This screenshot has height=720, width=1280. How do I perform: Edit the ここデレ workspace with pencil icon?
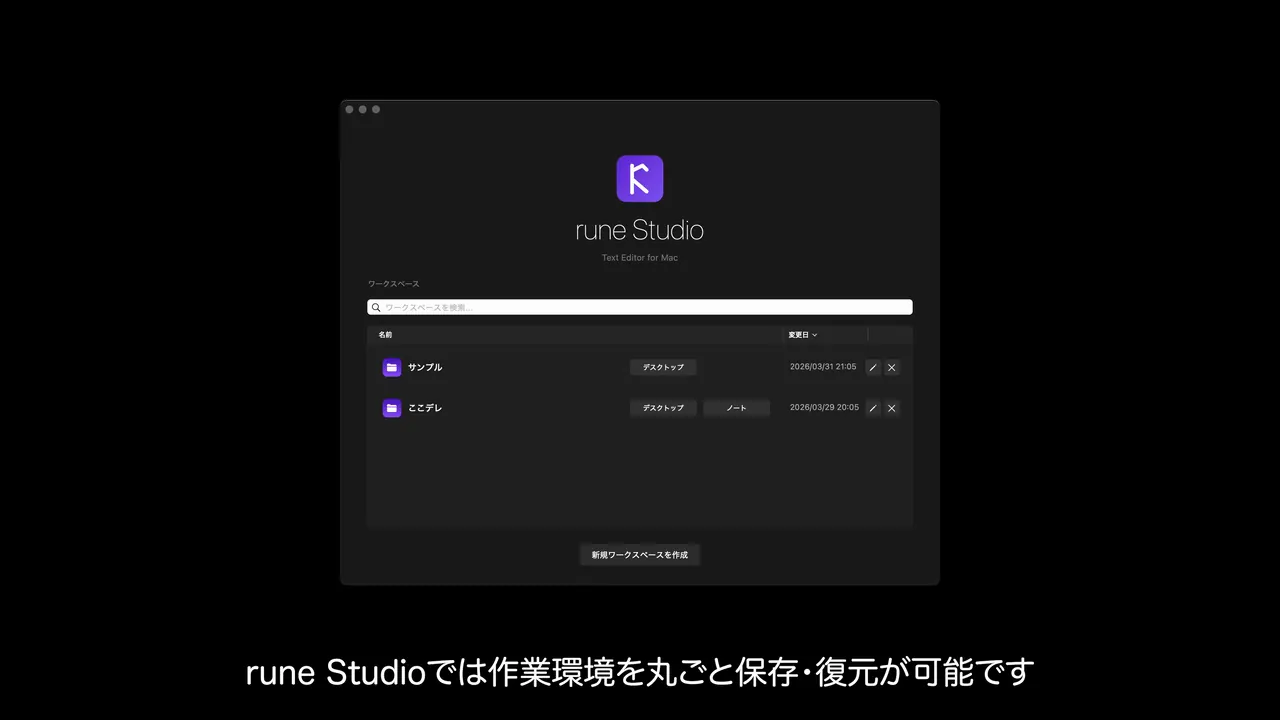click(x=873, y=408)
